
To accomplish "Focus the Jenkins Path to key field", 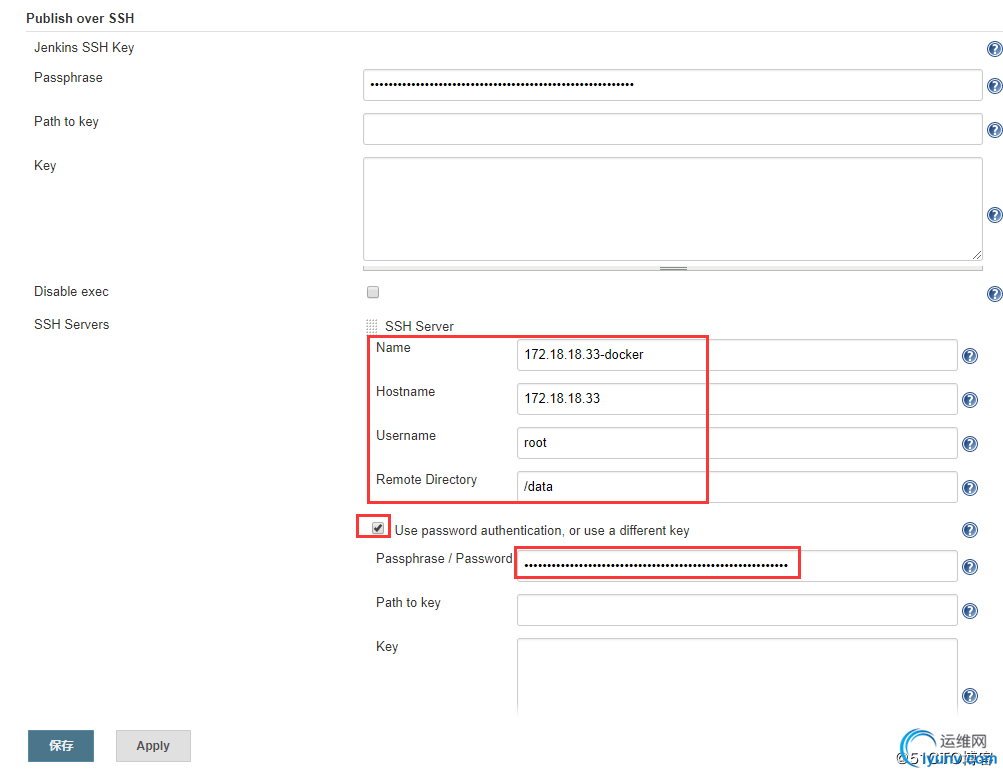I will point(672,129).
